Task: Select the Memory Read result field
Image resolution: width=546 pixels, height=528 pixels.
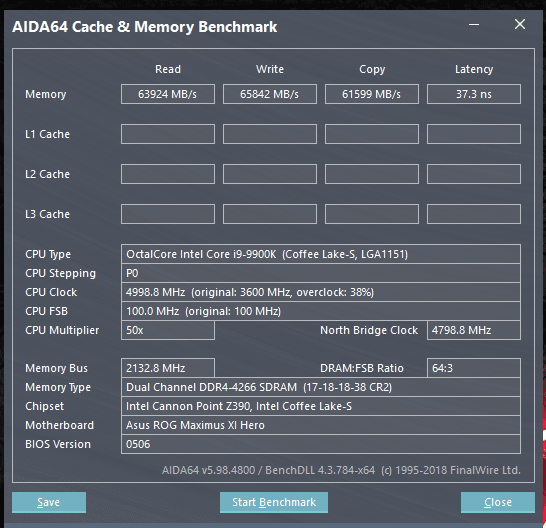Action: (x=168, y=94)
